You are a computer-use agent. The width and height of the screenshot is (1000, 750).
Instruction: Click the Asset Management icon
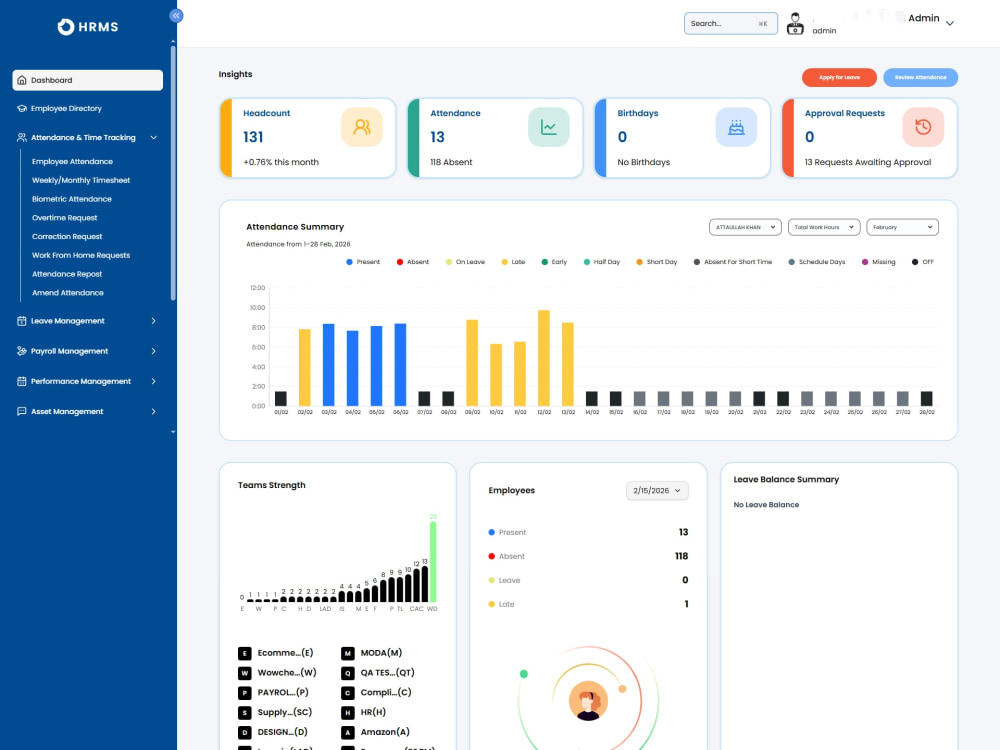coord(22,411)
